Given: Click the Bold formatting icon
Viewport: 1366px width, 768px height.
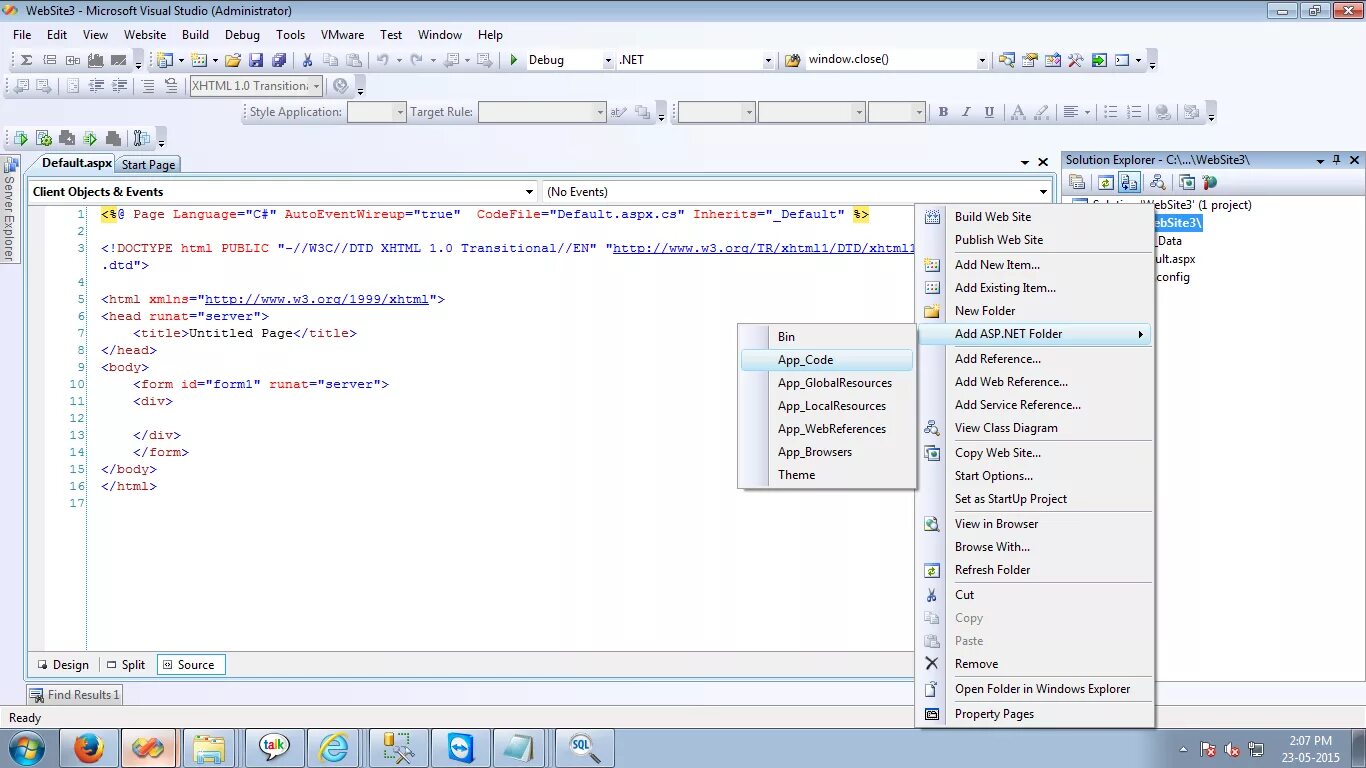Looking at the screenshot, I should 943,112.
